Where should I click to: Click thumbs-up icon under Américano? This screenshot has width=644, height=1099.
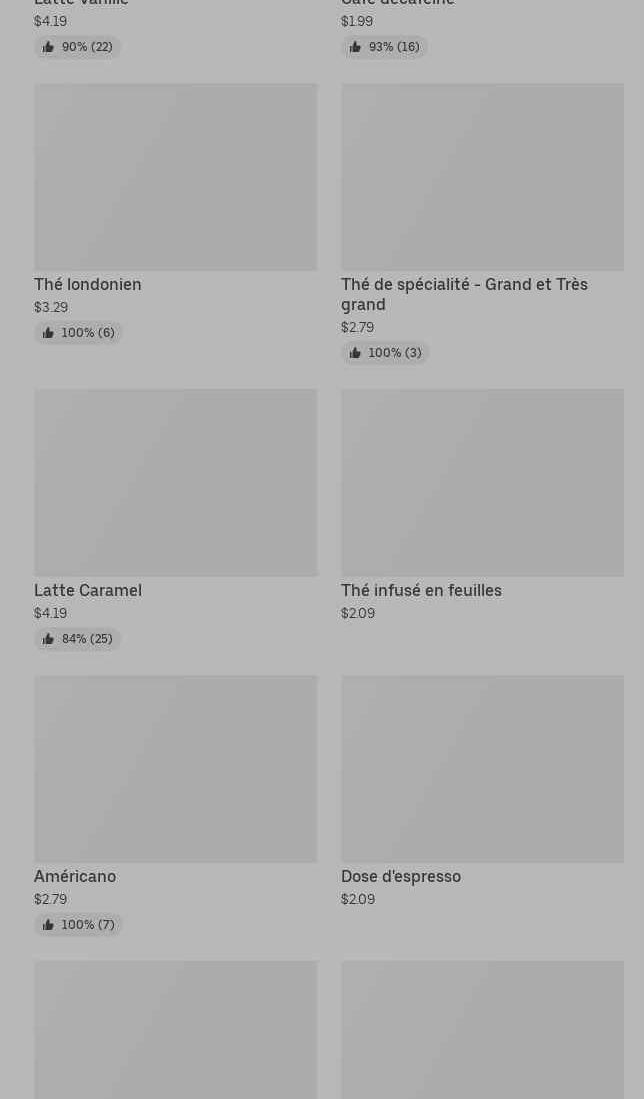48,925
